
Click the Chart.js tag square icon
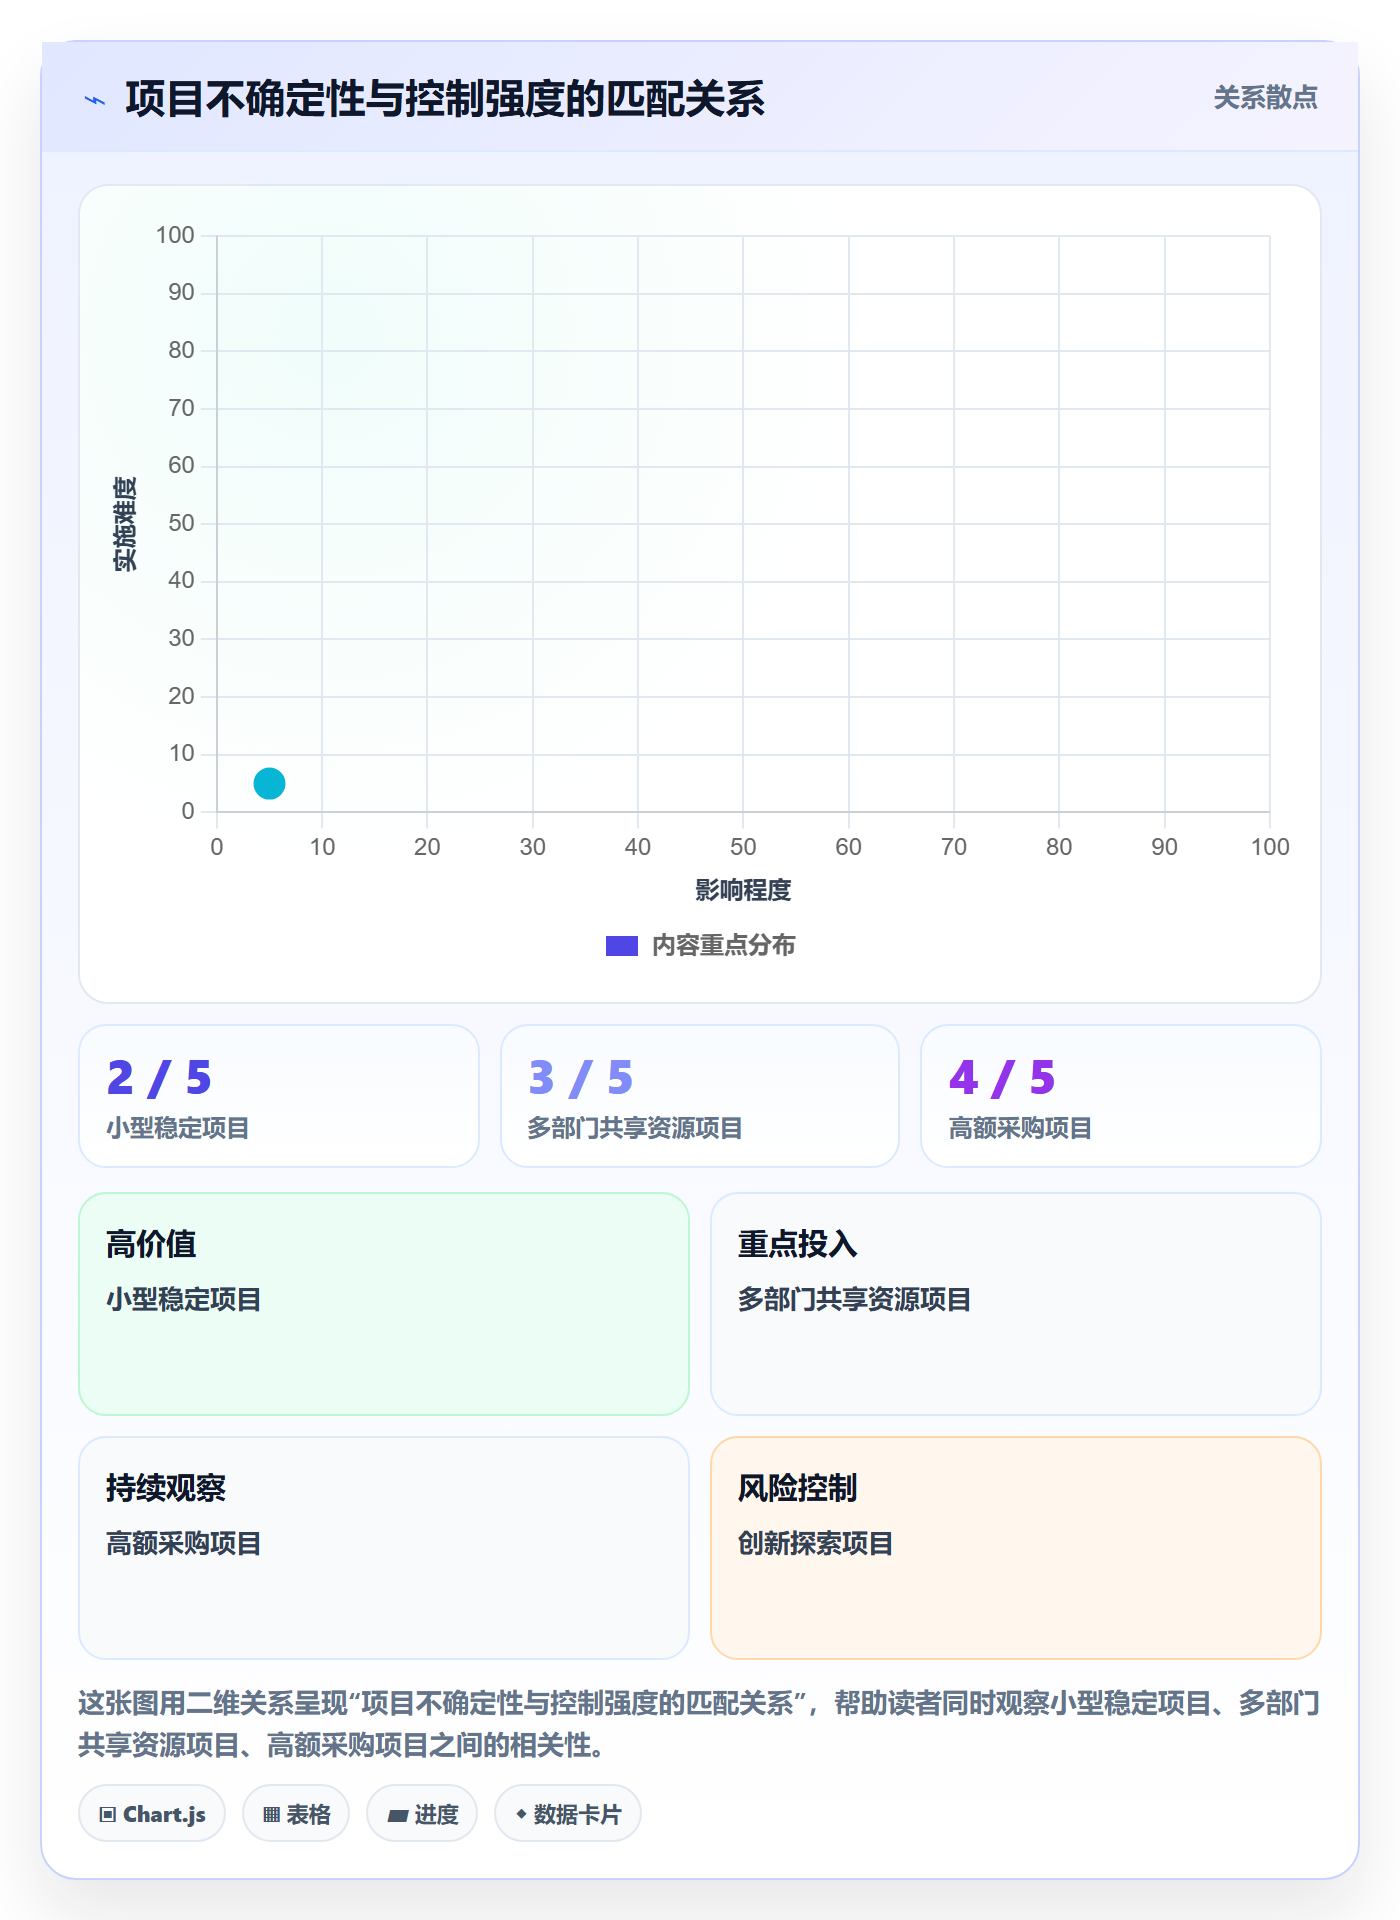click(x=108, y=1815)
